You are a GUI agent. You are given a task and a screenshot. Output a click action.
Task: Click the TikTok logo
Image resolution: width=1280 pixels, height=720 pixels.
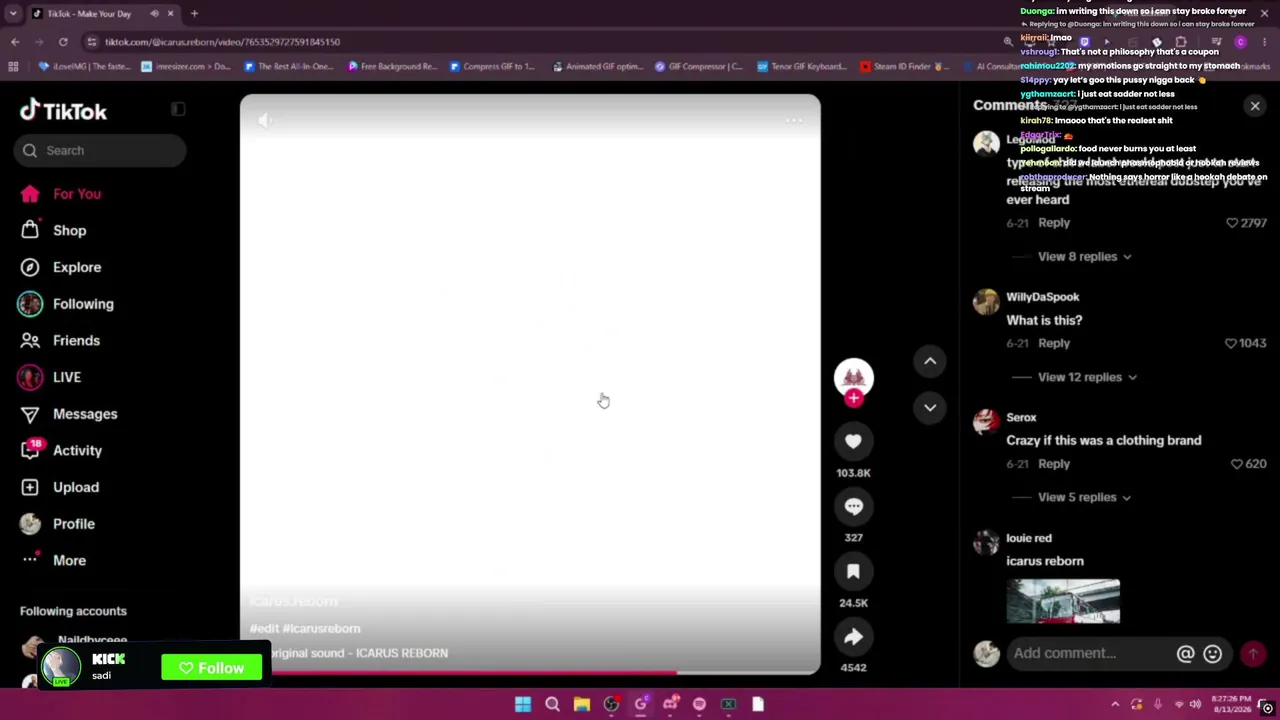63,111
